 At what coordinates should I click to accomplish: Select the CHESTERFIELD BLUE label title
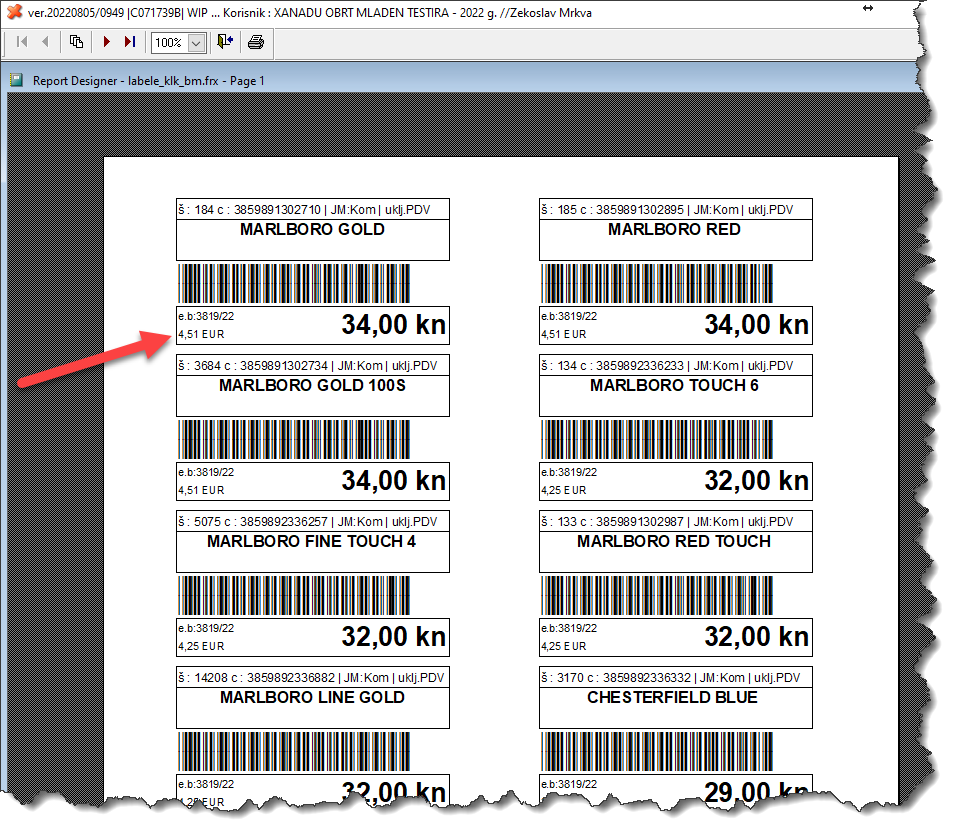(x=674, y=698)
